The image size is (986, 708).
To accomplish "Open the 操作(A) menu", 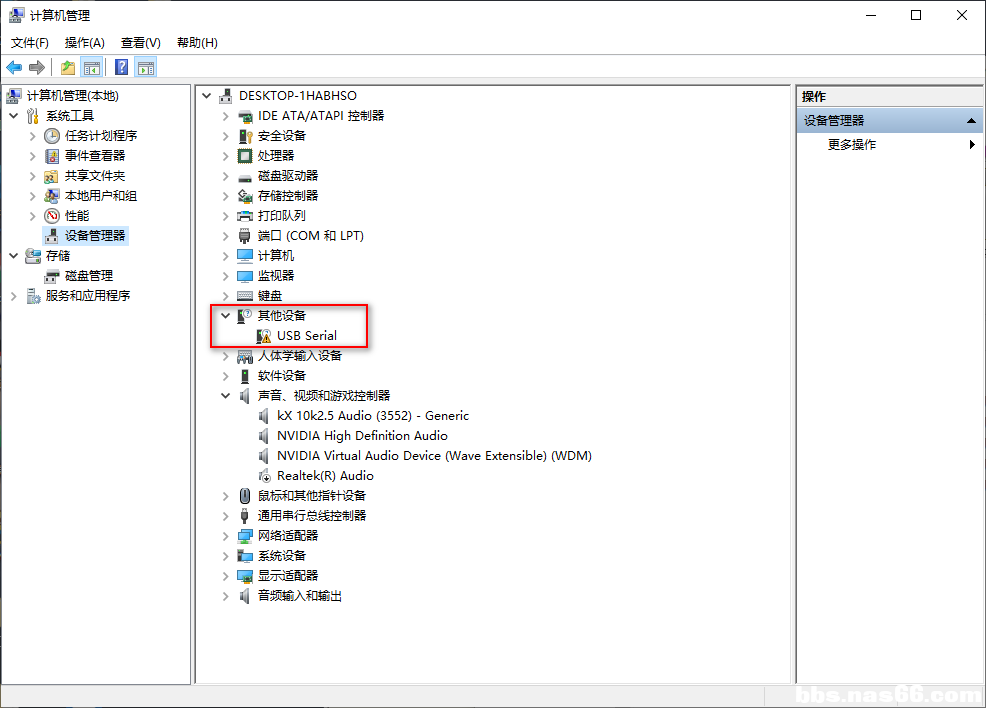I will click(84, 43).
